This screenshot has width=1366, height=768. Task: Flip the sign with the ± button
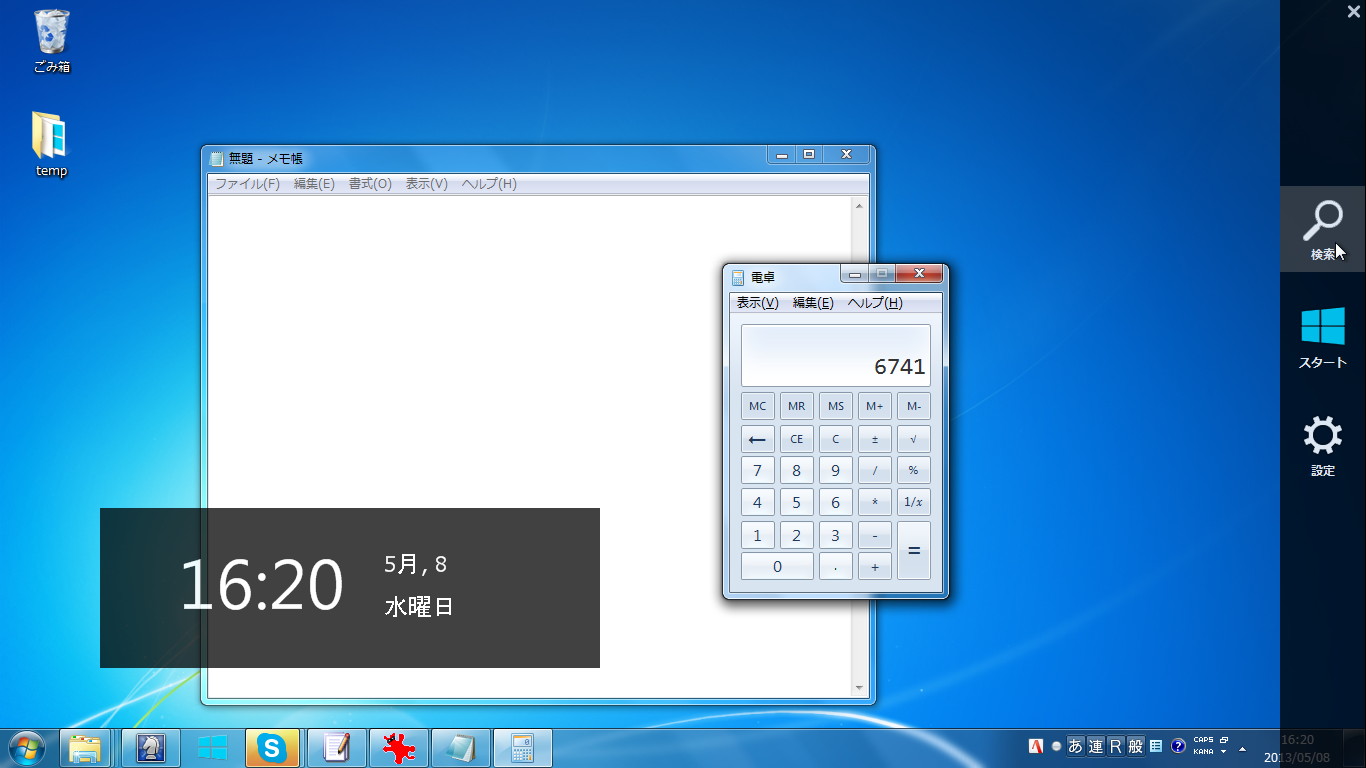(875, 439)
